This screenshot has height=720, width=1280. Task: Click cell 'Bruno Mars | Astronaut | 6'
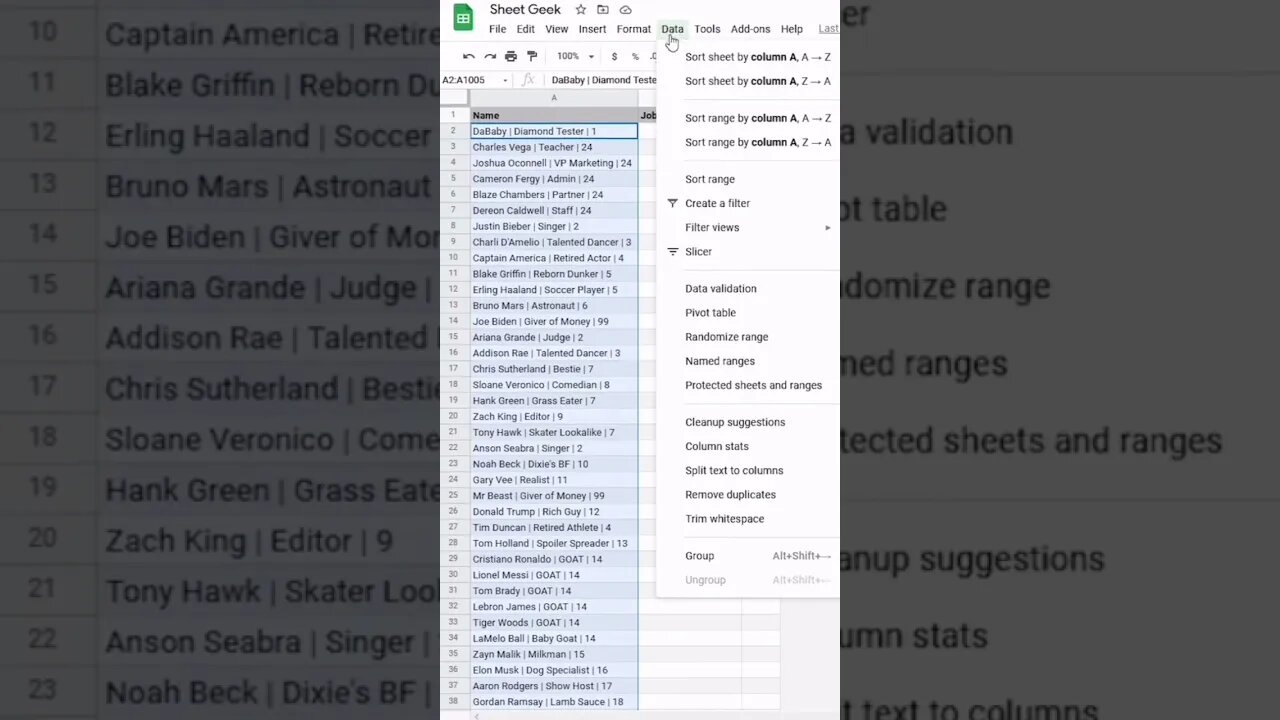click(x=554, y=305)
